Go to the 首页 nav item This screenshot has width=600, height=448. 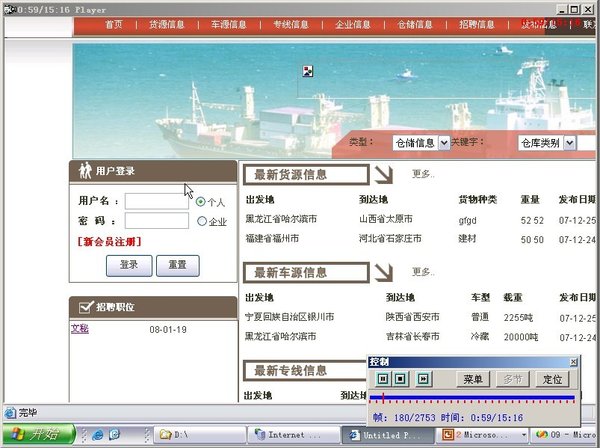[114, 24]
